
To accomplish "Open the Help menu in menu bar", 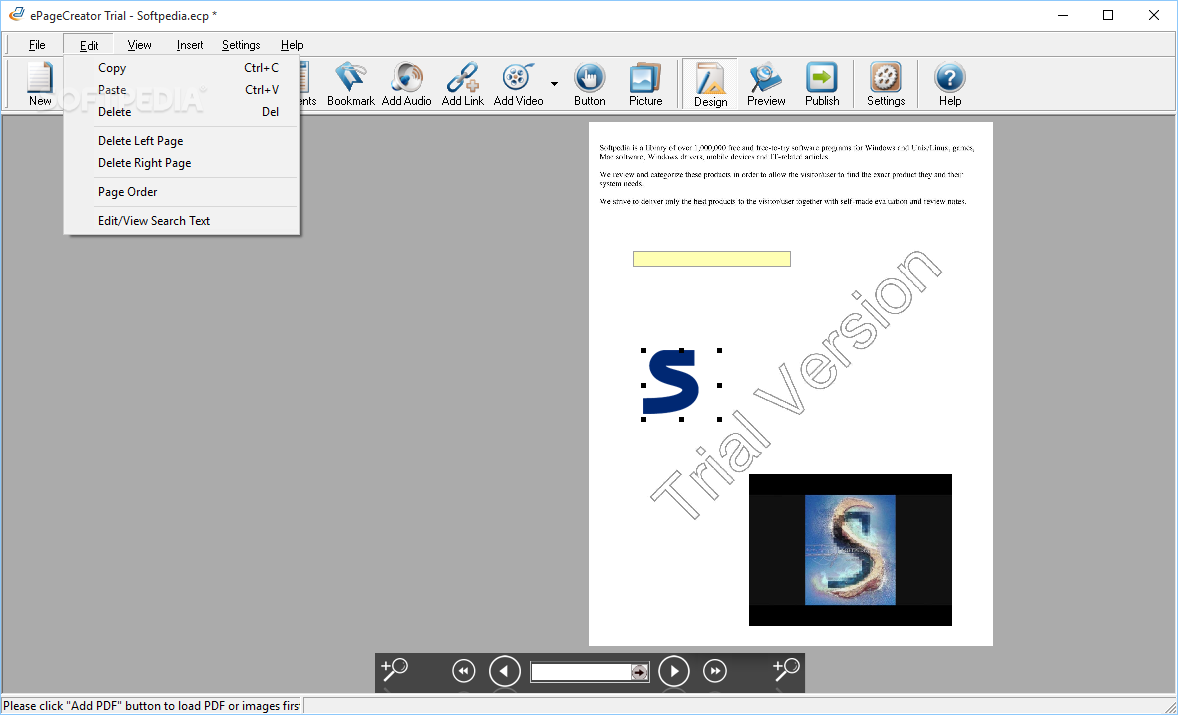I will tap(291, 45).
